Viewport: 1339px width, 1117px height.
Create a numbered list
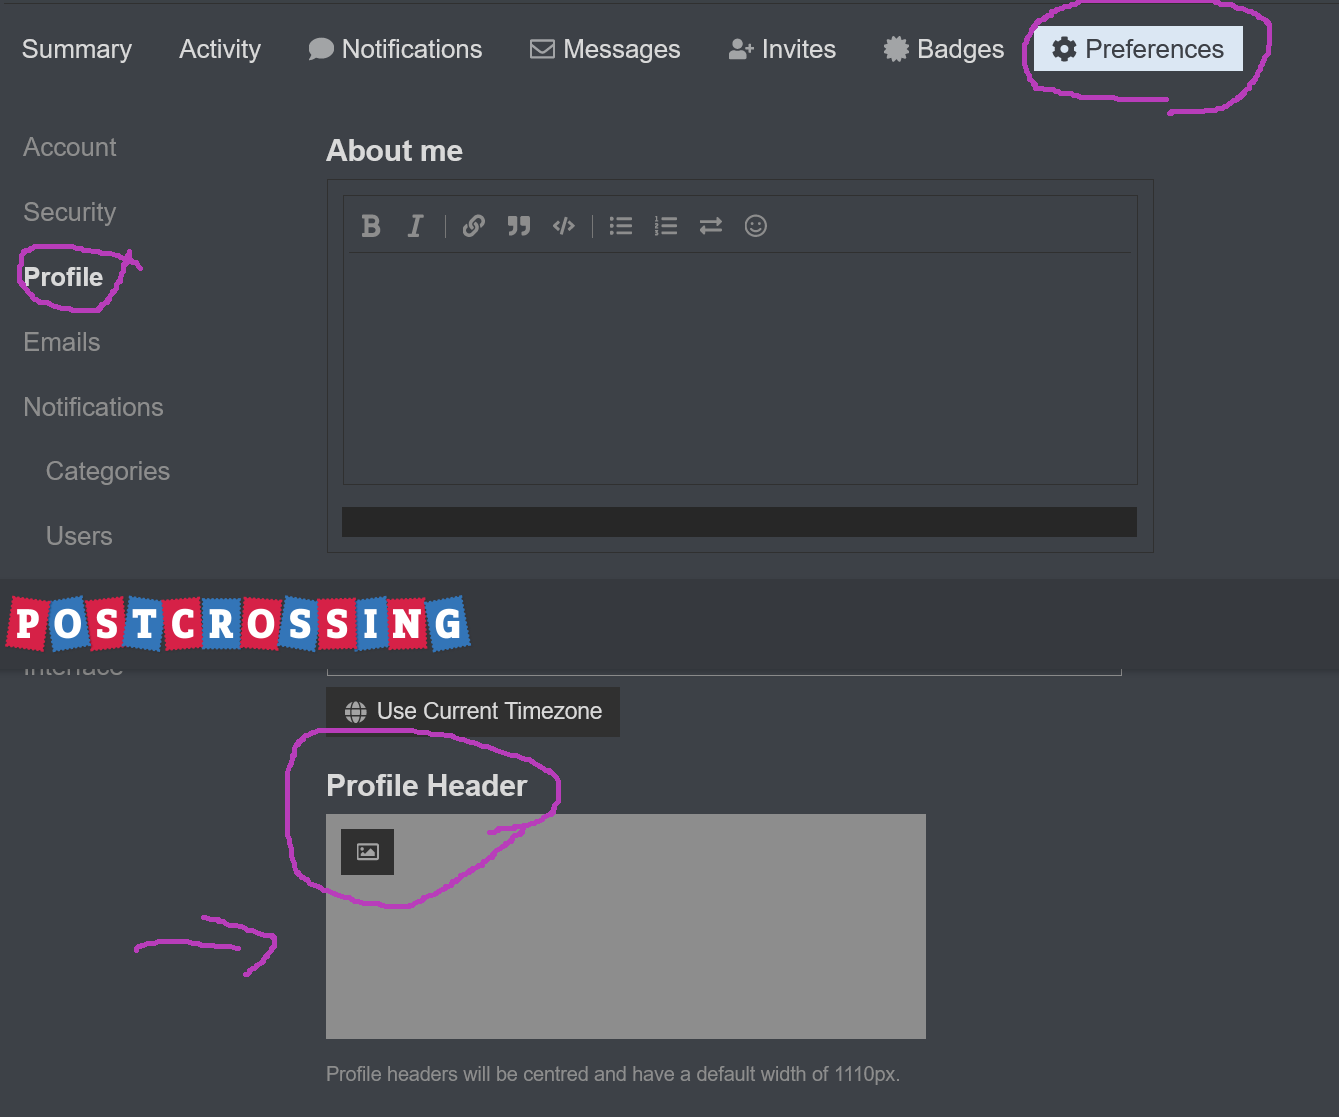click(666, 226)
